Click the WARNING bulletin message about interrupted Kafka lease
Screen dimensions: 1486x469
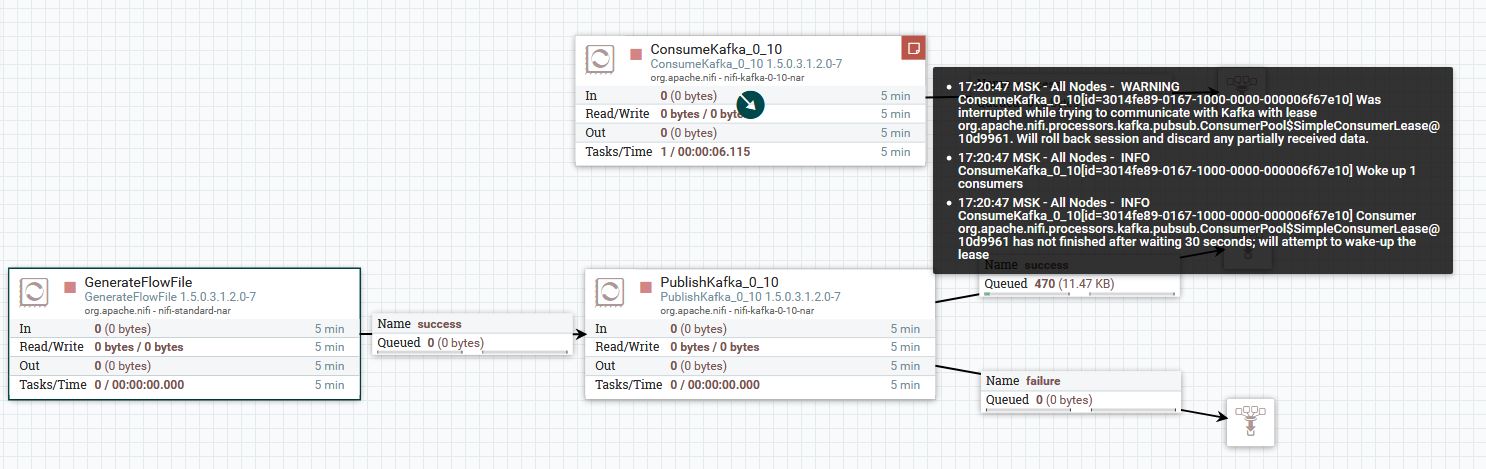pos(1199,113)
